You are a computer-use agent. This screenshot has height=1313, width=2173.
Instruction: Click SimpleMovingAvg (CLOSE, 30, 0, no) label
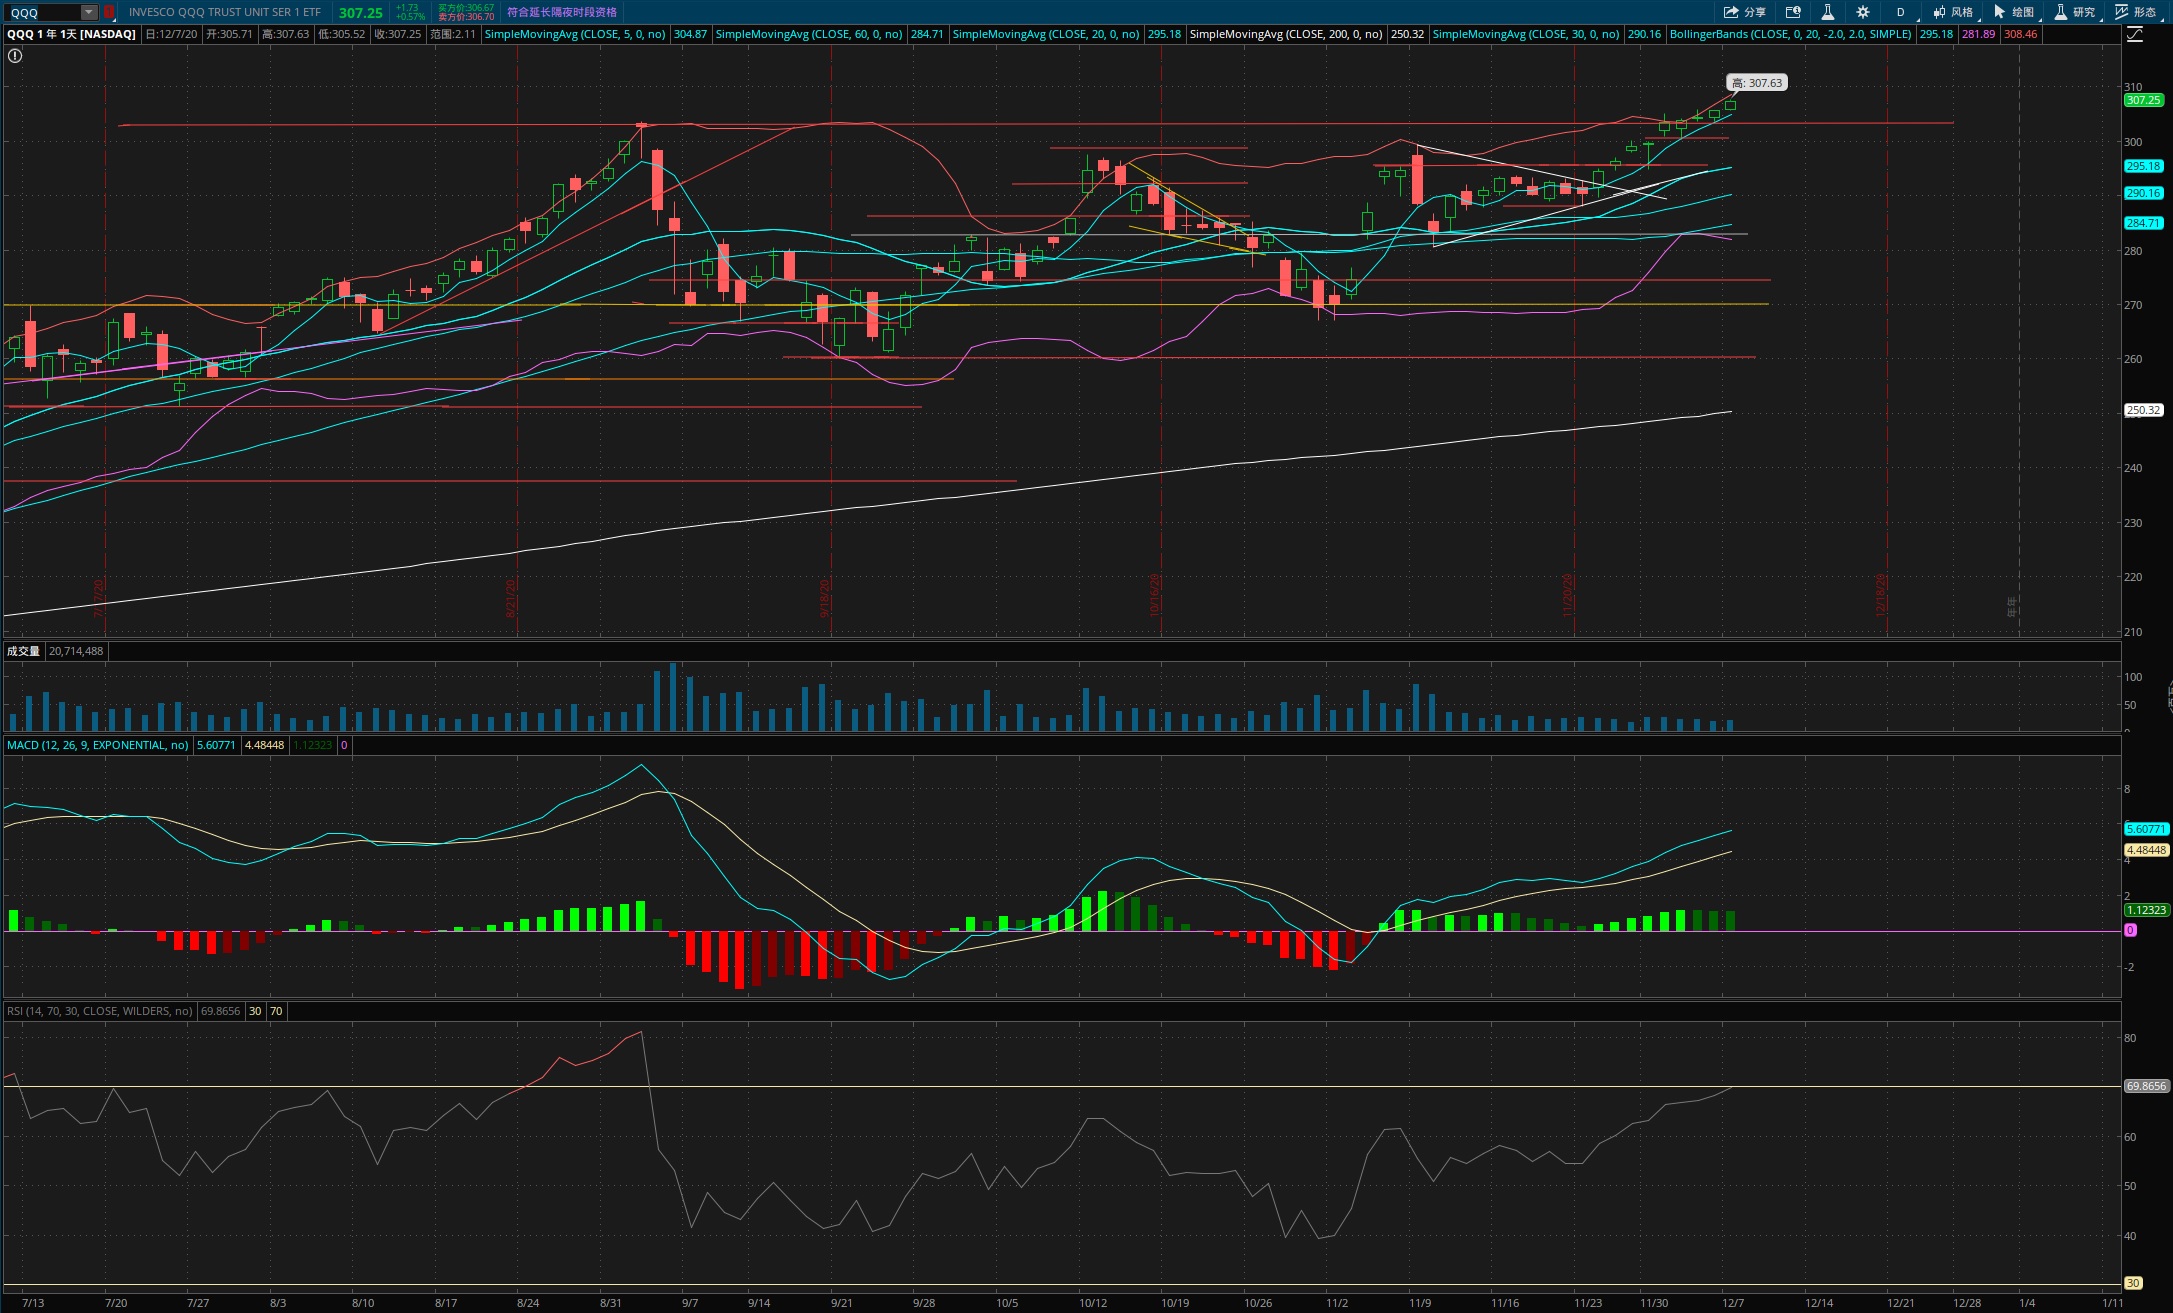coord(1526,34)
